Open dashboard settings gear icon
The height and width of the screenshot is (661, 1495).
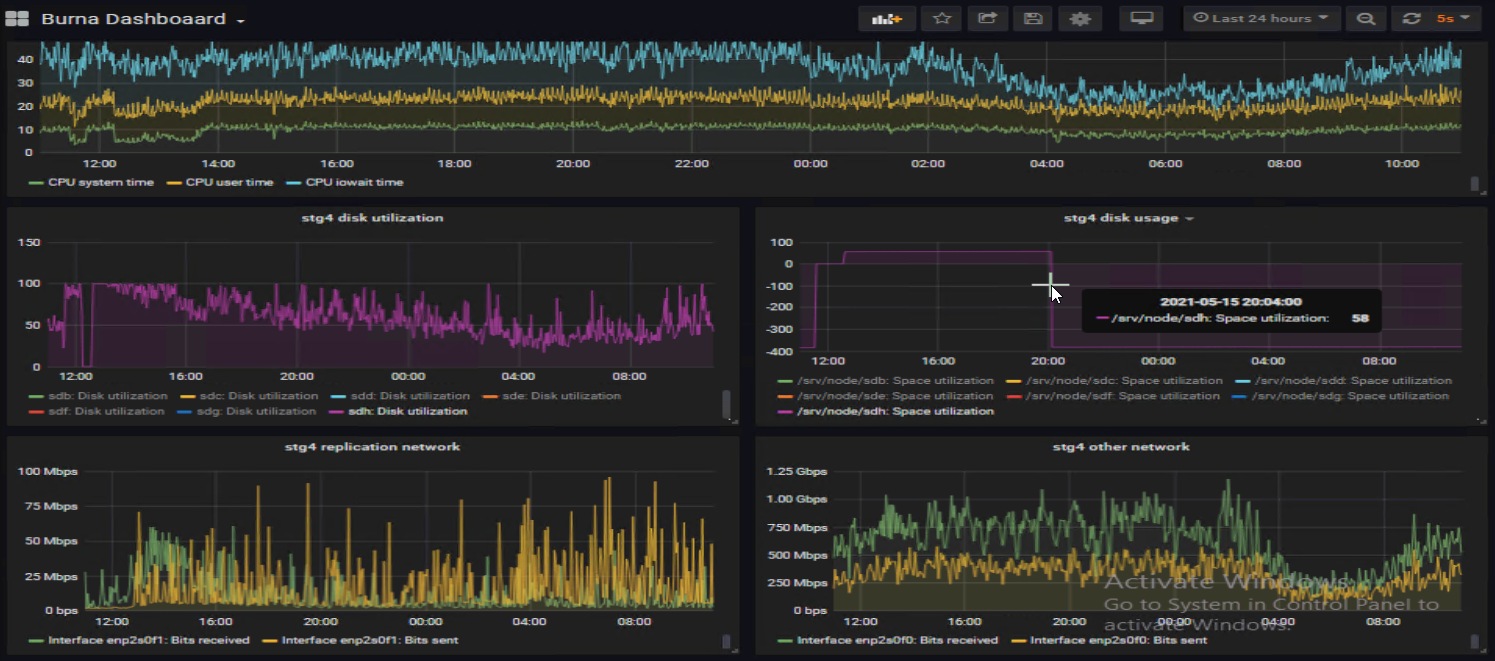[x=1079, y=19]
